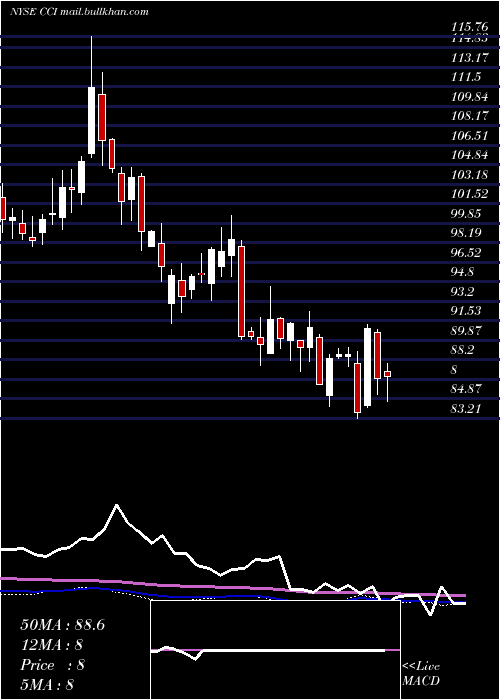Click the 96.52 price level label
This screenshot has height=700, width=500.
click(466, 253)
